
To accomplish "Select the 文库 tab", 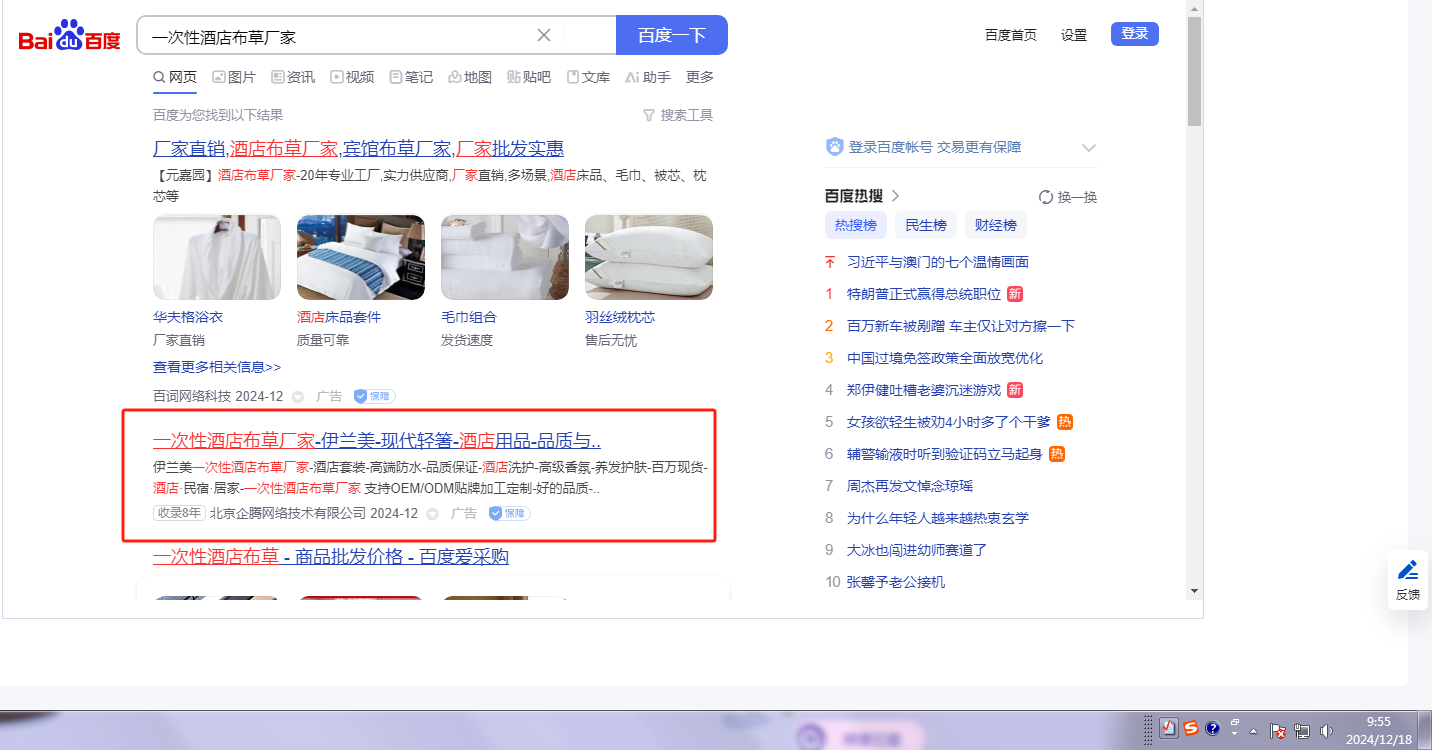I will tap(588, 77).
